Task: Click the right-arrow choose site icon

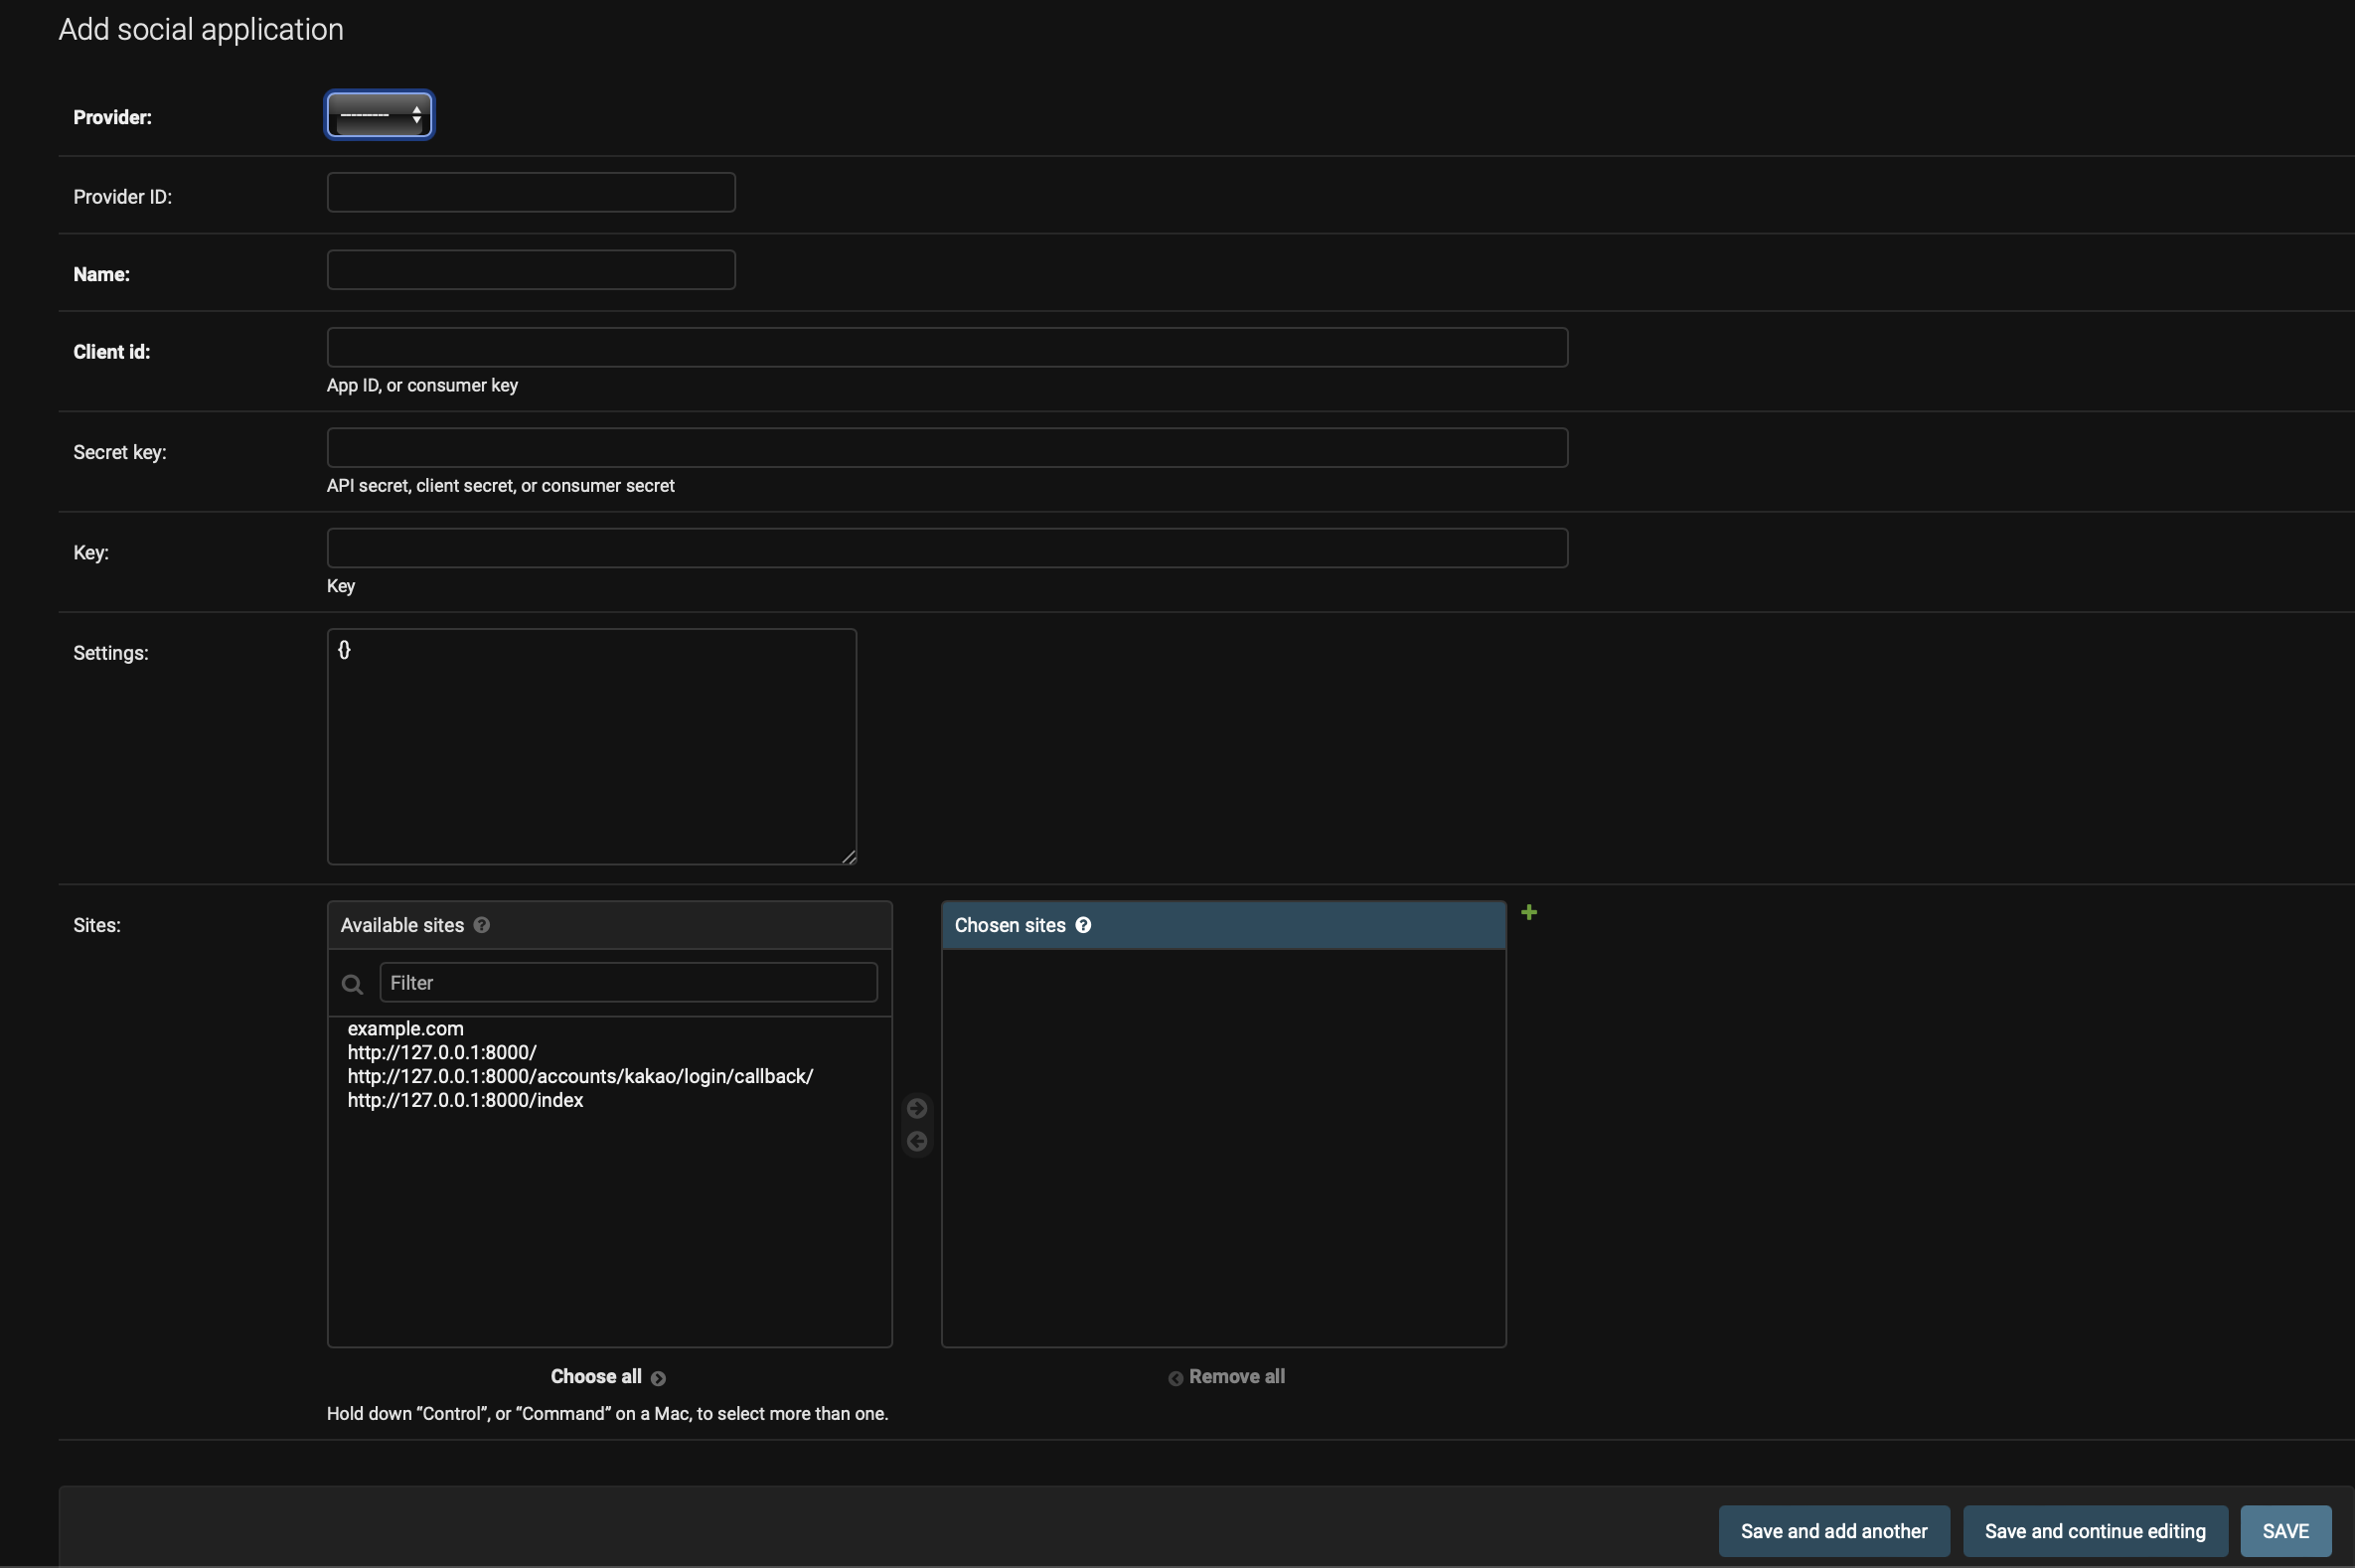Action: click(x=916, y=1108)
